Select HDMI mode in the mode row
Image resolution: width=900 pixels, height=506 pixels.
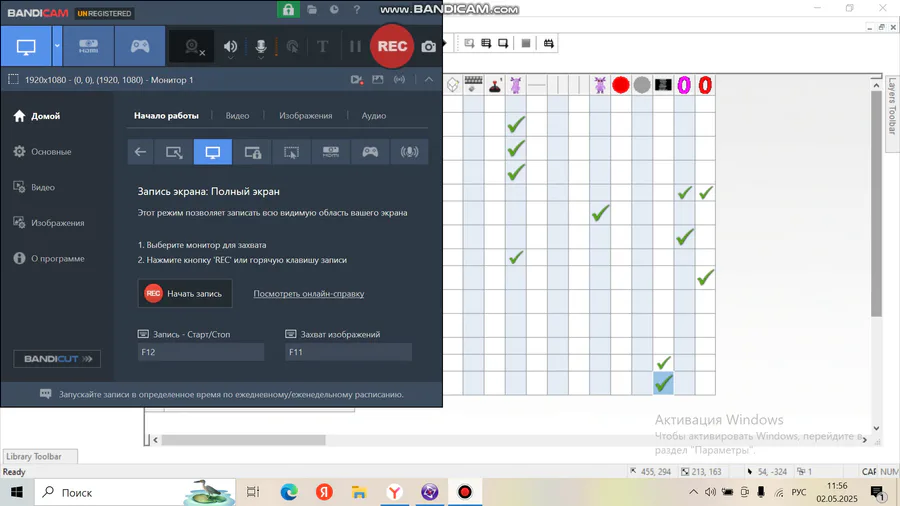[331, 152]
